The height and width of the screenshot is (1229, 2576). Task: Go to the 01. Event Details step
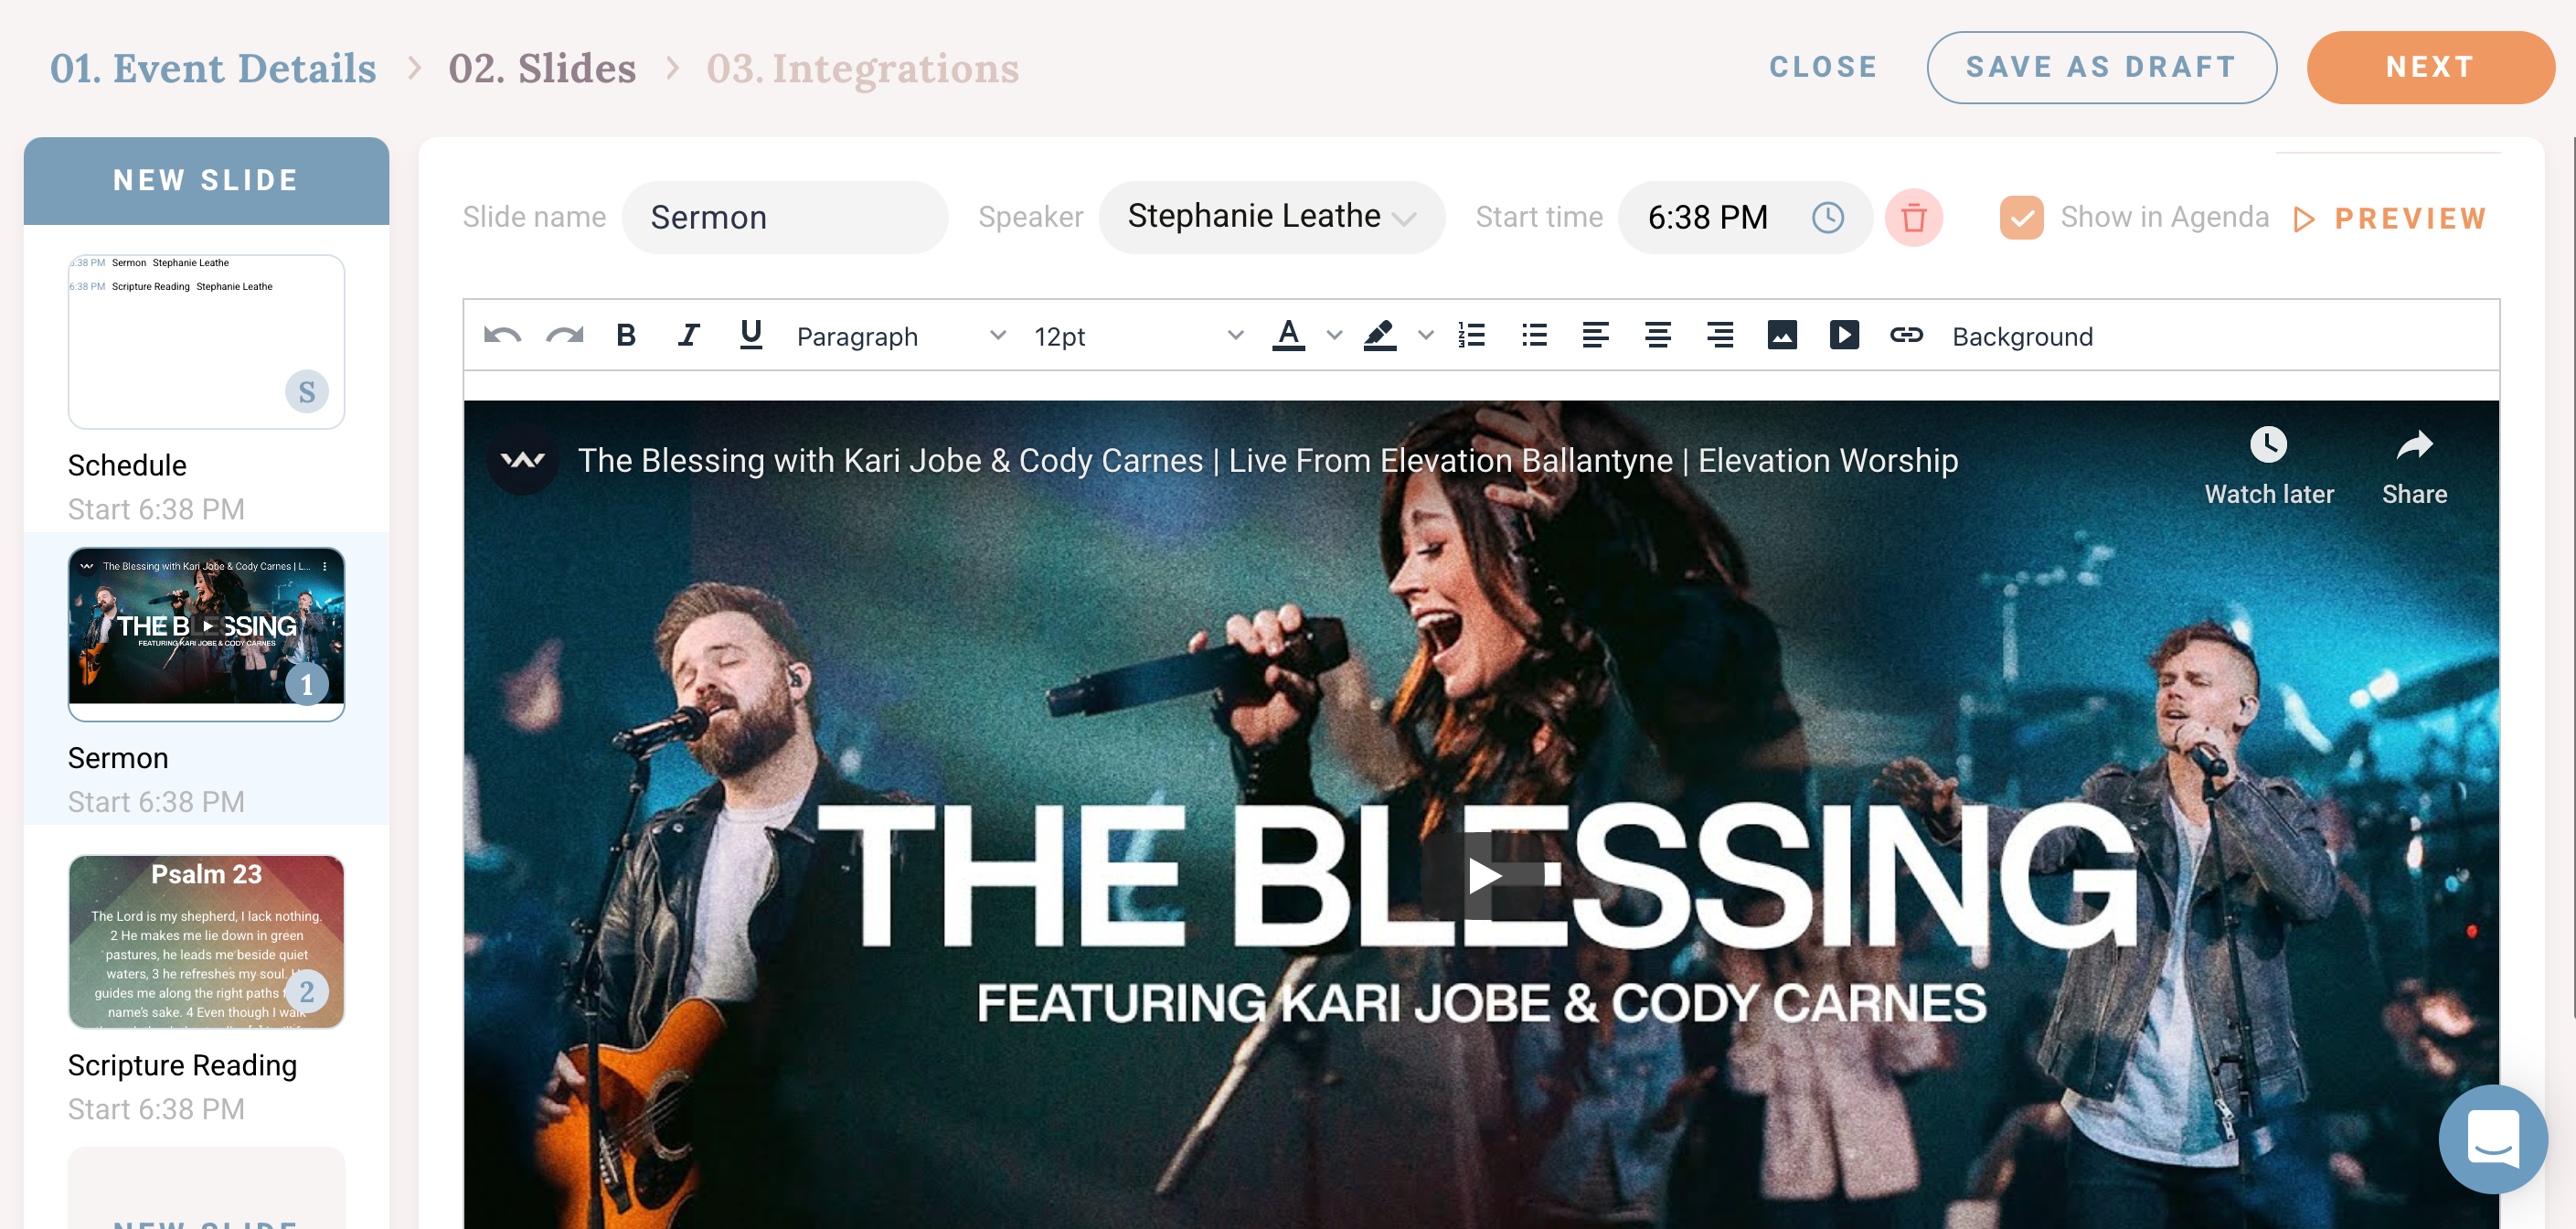click(x=213, y=68)
